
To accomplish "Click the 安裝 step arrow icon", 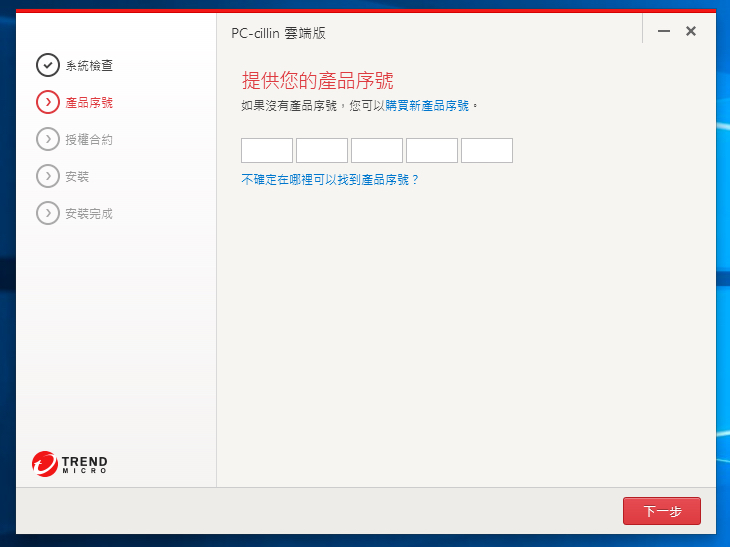I will point(47,176).
